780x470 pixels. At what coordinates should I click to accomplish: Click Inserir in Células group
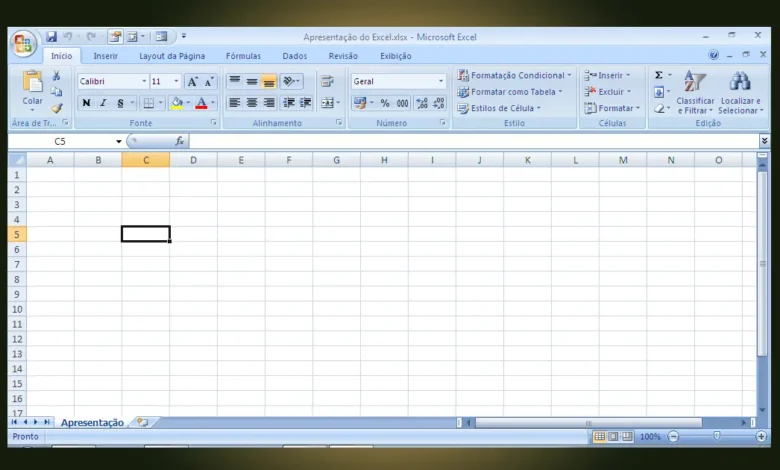607,75
